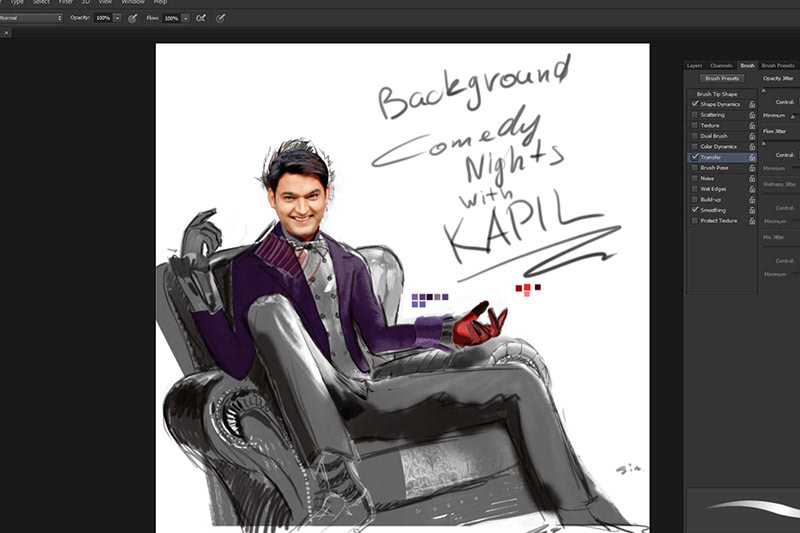Open the 3D menu
The width and height of the screenshot is (800, 533).
86,2
